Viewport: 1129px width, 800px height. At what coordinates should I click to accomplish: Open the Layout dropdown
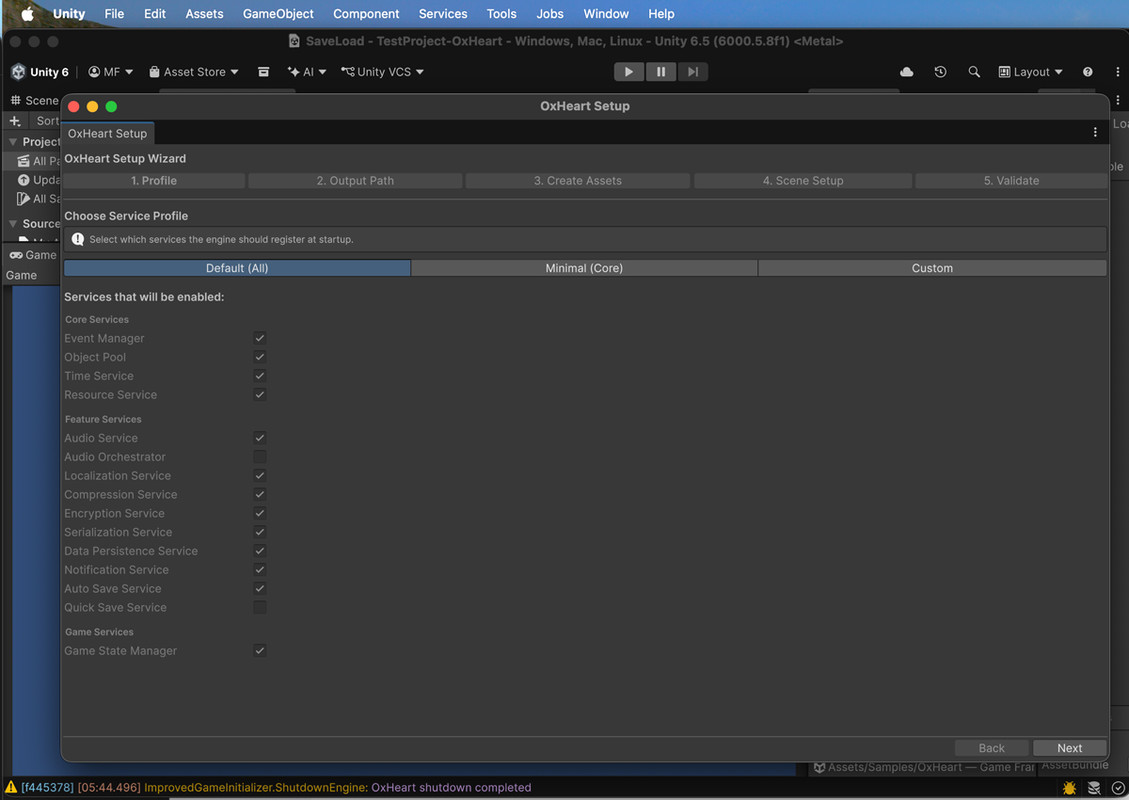tap(1030, 72)
